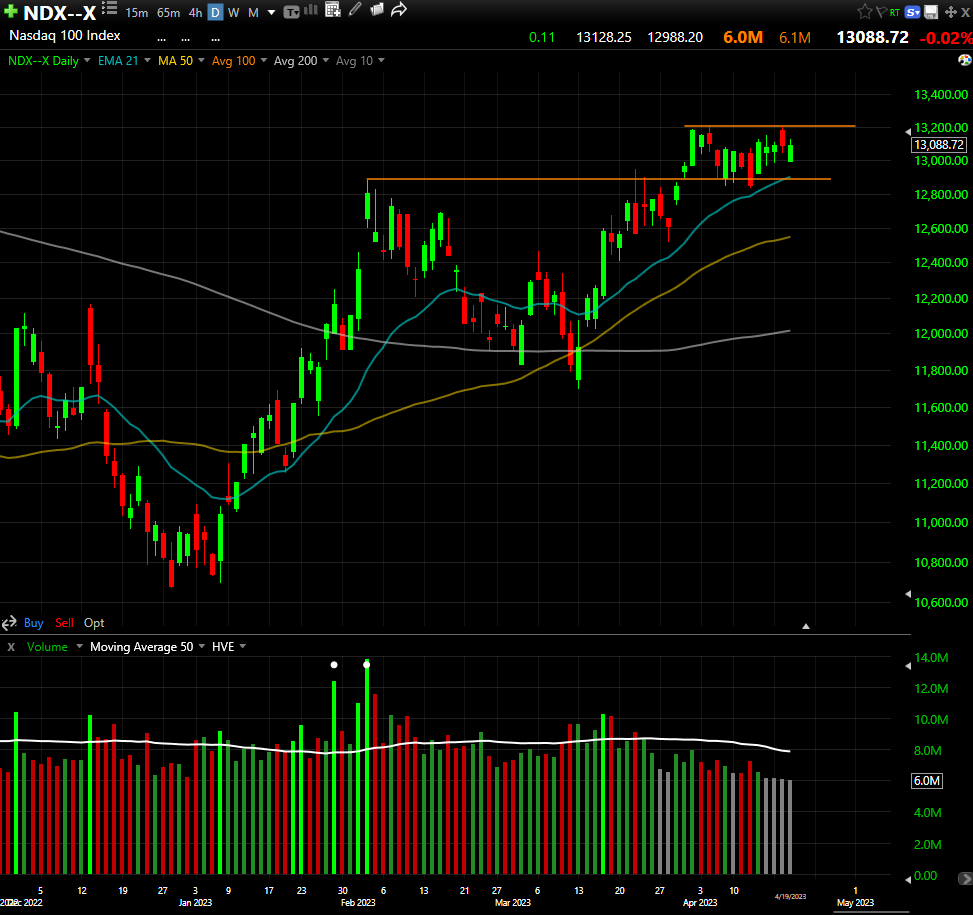
Task: Click the 6.1M average volume value
Action: click(795, 38)
